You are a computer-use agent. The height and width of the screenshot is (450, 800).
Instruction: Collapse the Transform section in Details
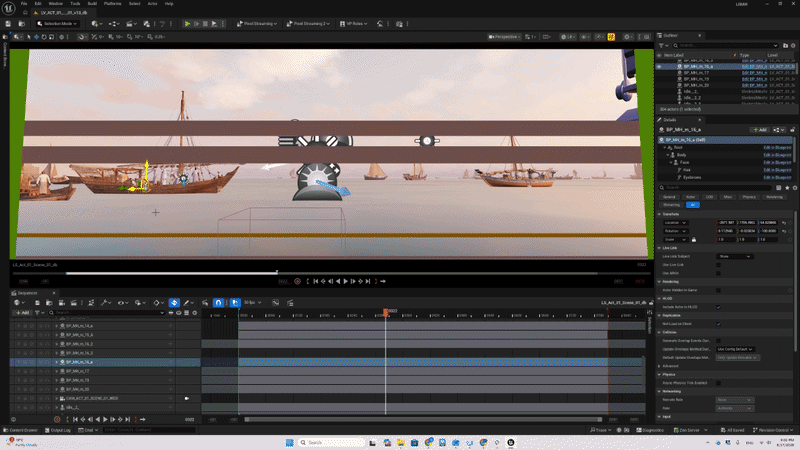tap(659, 214)
